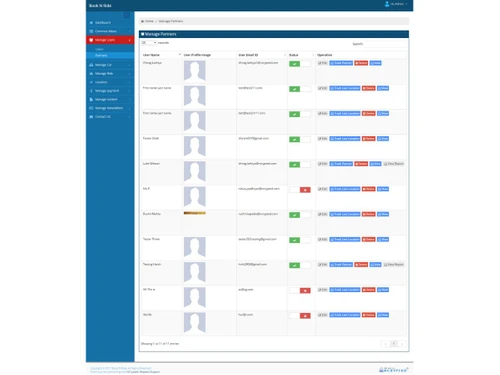This screenshot has width=500, height=375.
Task: Click inside the Search input field
Action: [x=385, y=44]
